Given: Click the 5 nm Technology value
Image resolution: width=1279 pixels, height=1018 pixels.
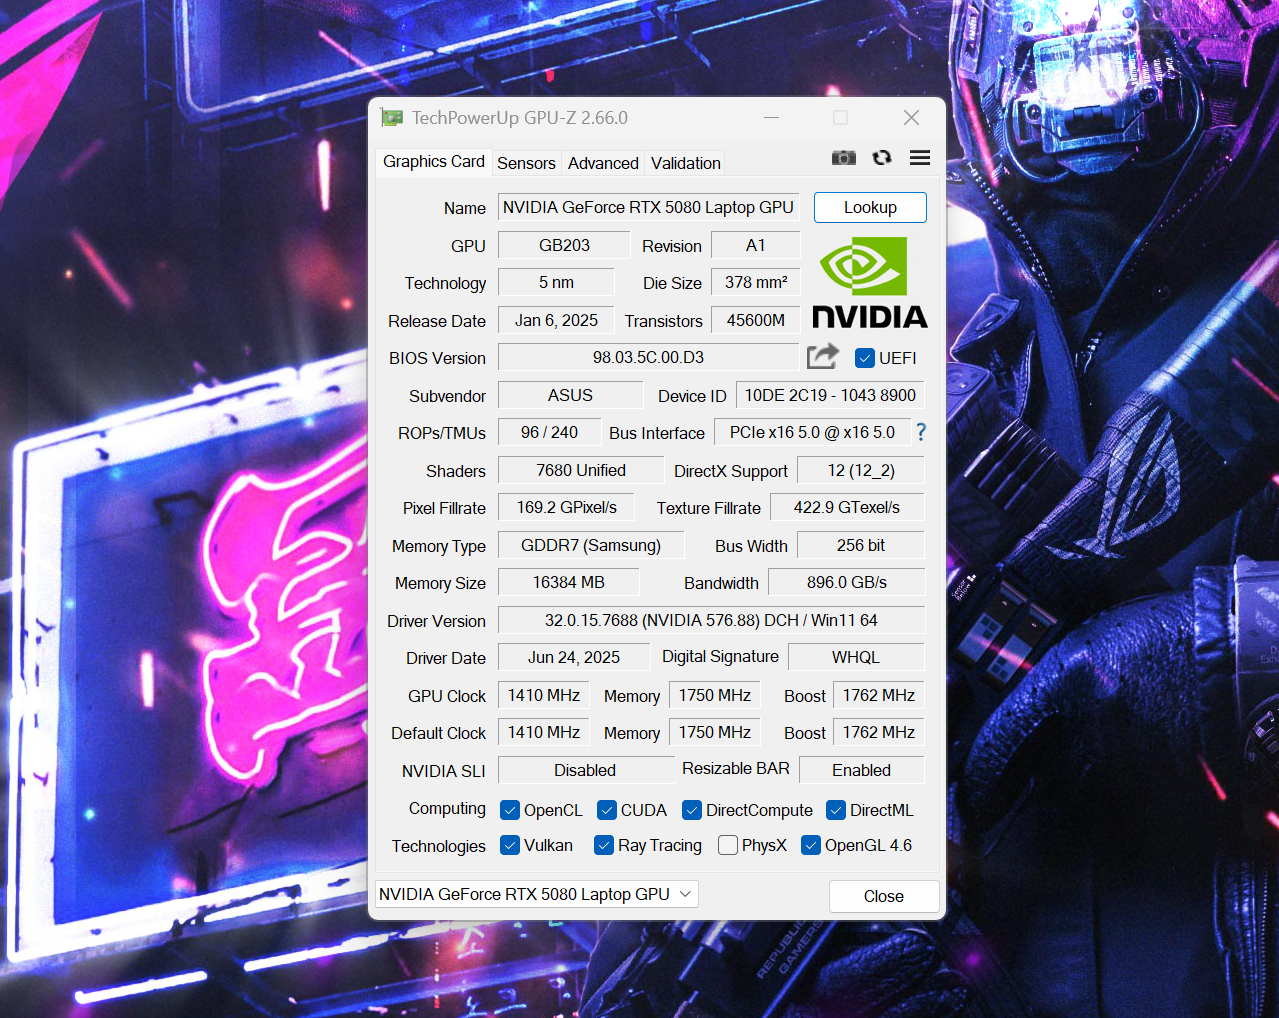Looking at the screenshot, I should coord(556,282).
